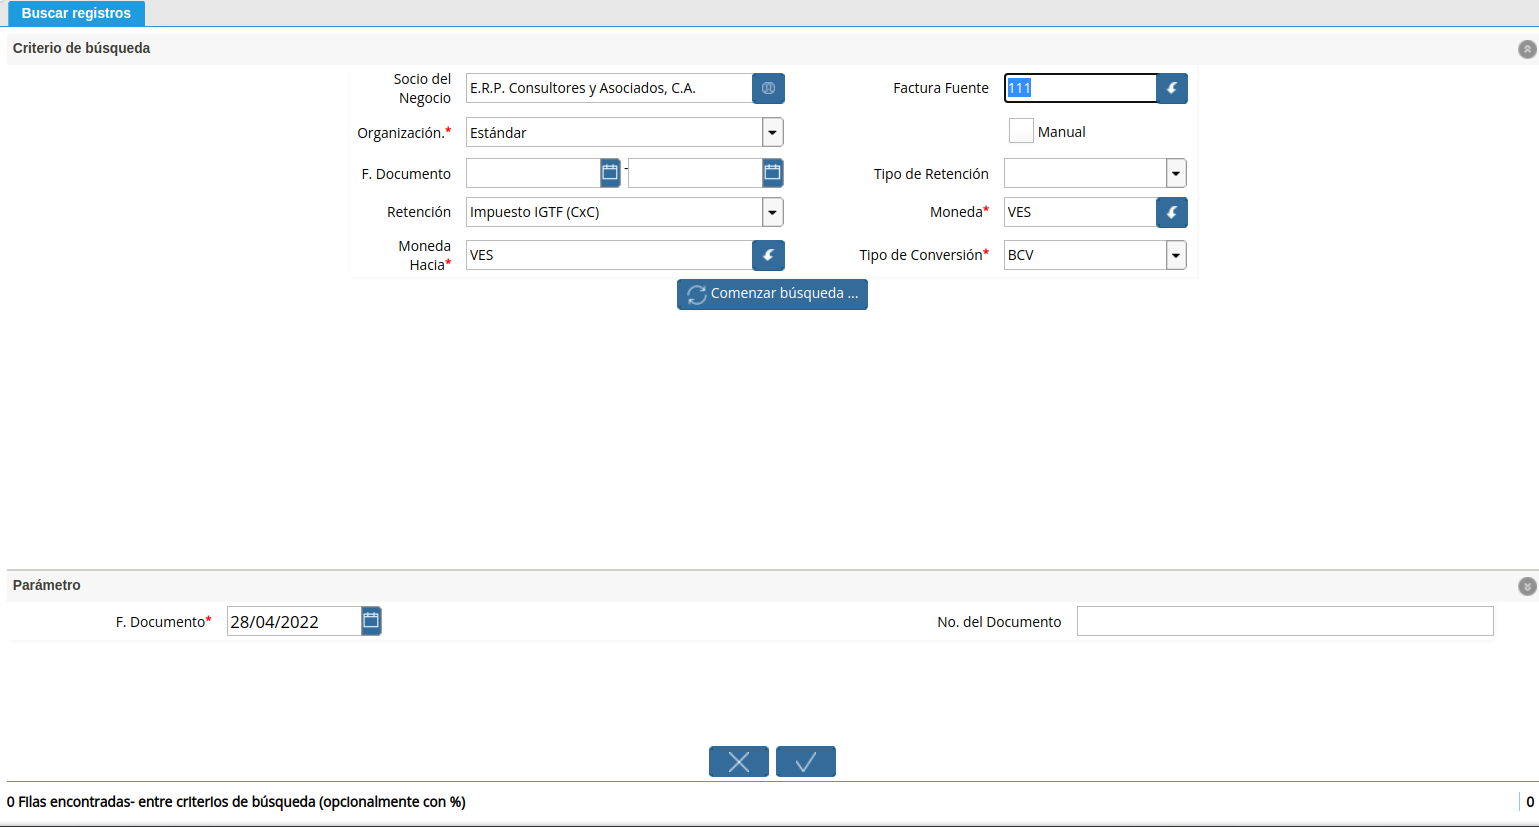The width and height of the screenshot is (1539, 827).
Task: Expand Retención dropdown arrow
Action: click(773, 212)
